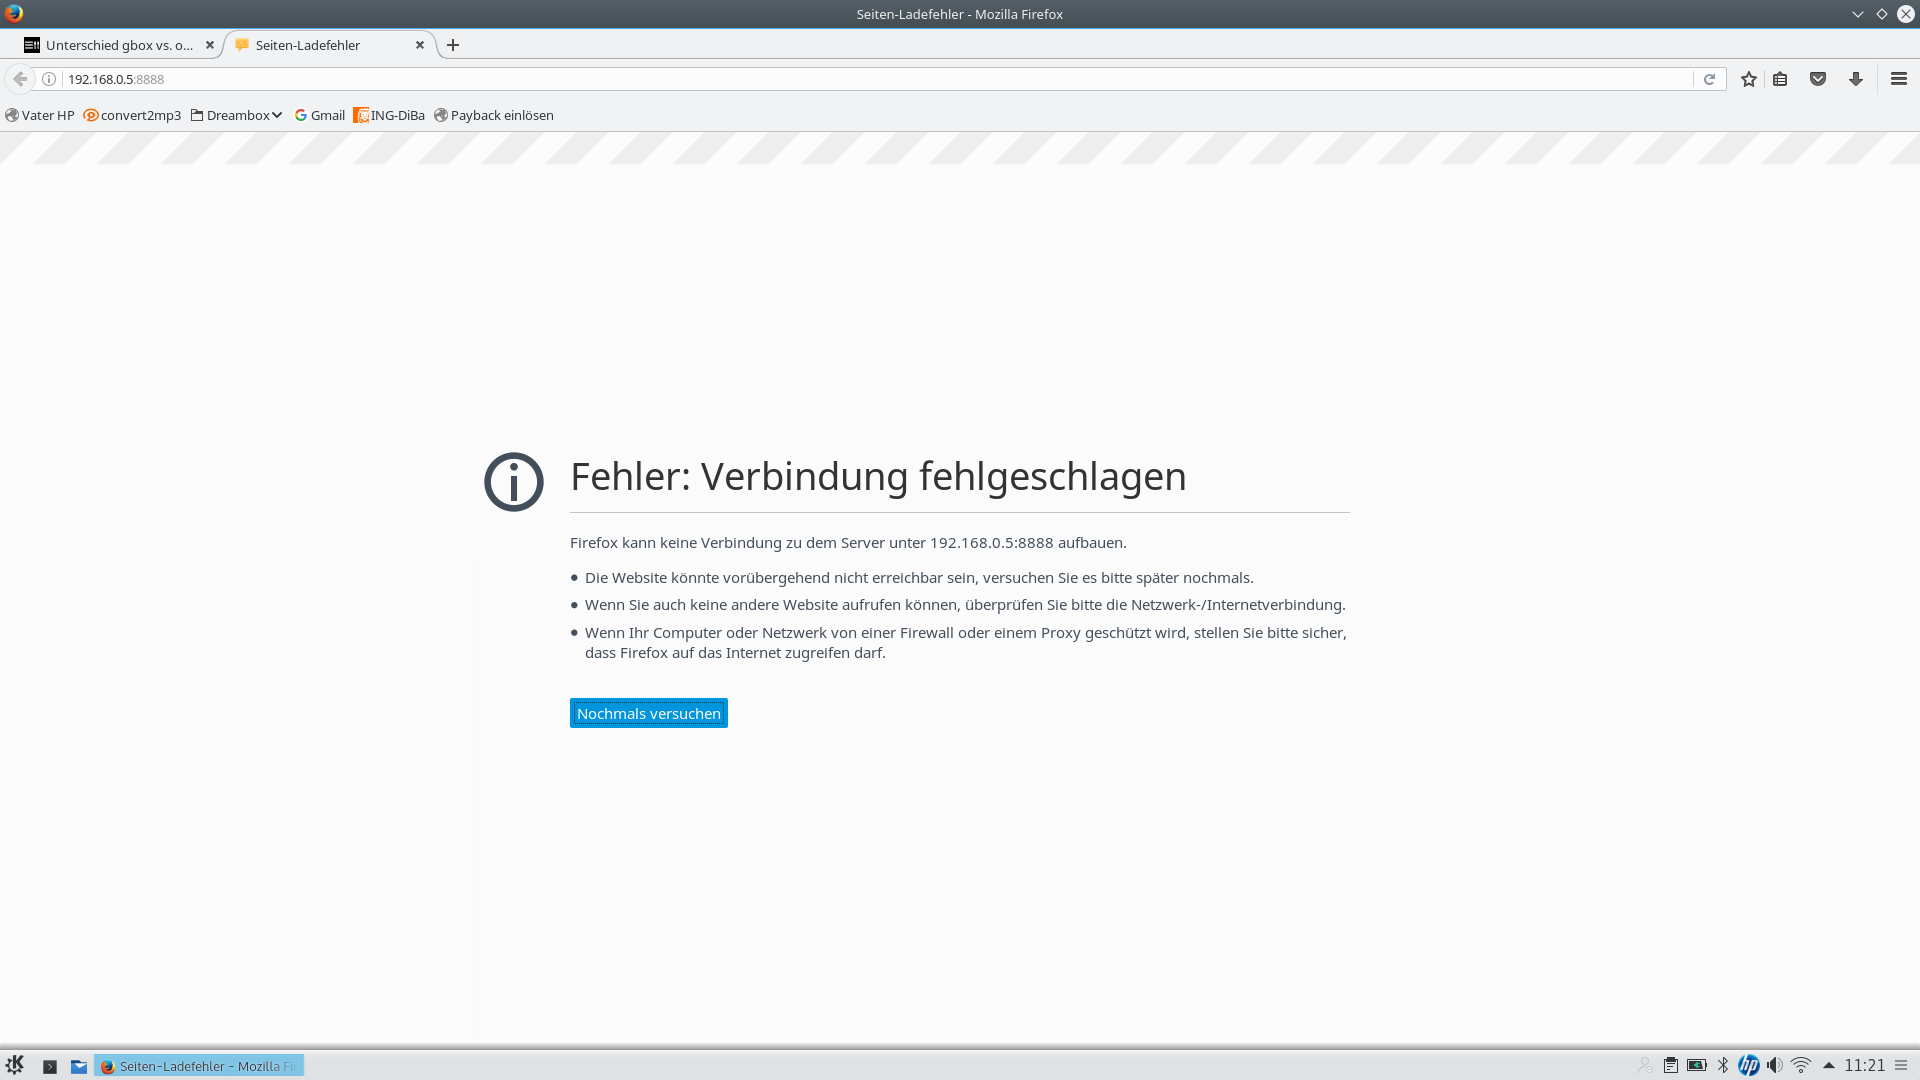Click the back navigation arrow
Image resolution: width=1920 pixels, height=1080 pixels.
click(x=20, y=79)
